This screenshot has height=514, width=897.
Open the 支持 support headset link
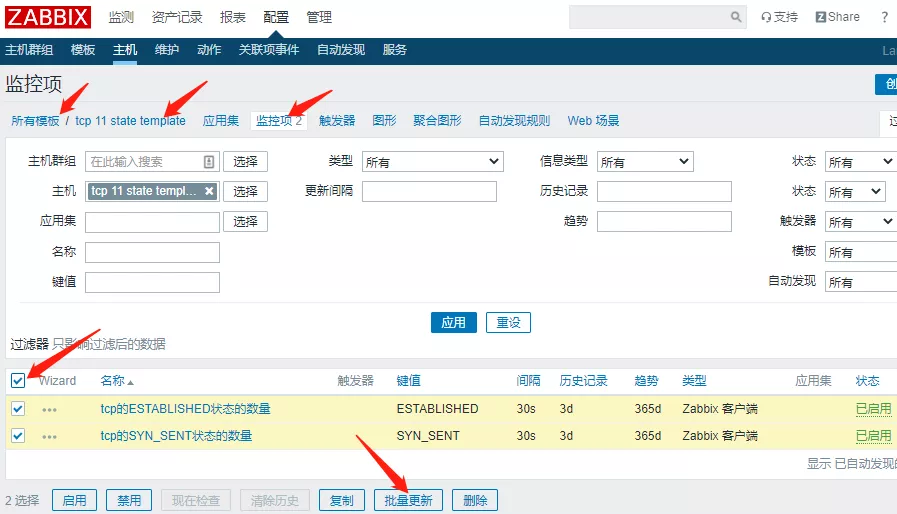[x=780, y=17]
